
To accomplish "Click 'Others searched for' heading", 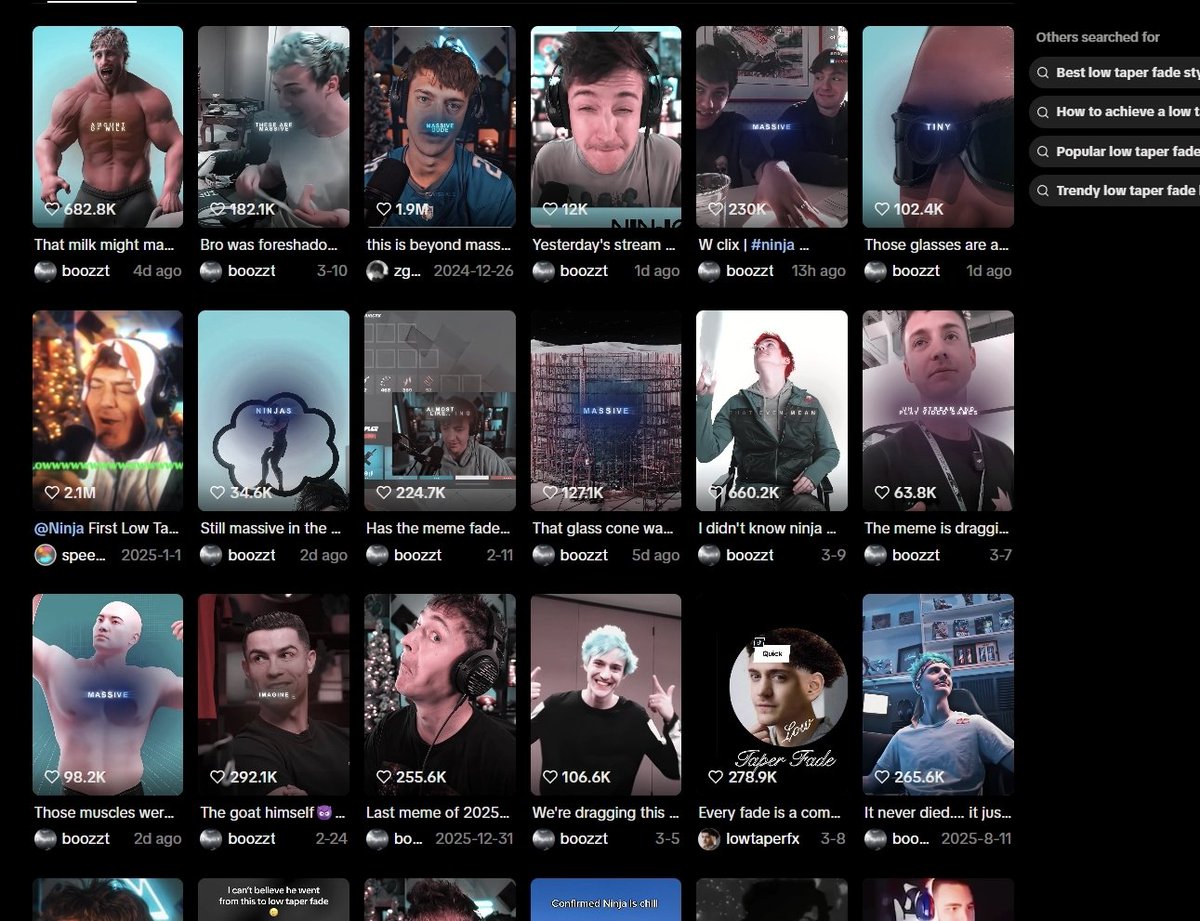I will coord(1098,37).
